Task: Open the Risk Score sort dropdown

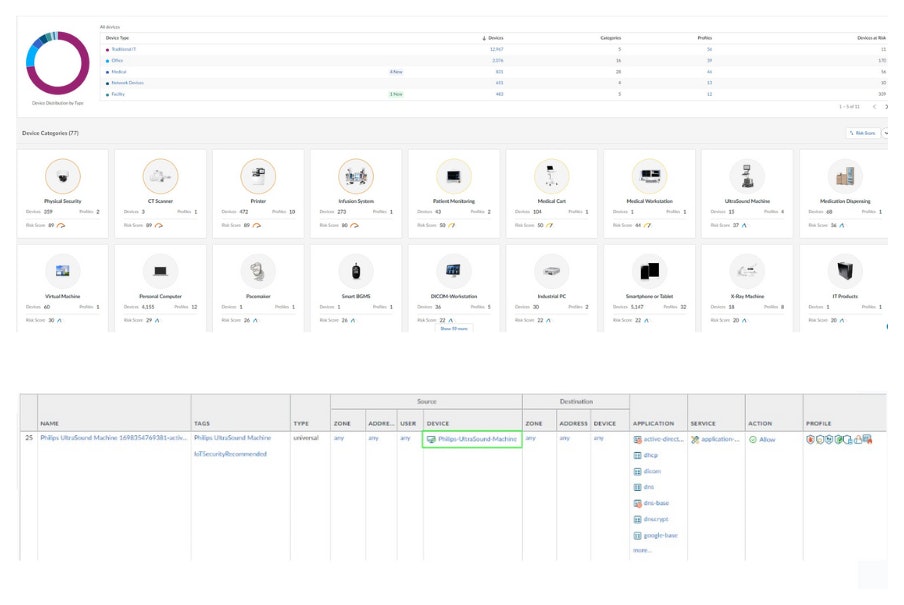Action: [865, 132]
